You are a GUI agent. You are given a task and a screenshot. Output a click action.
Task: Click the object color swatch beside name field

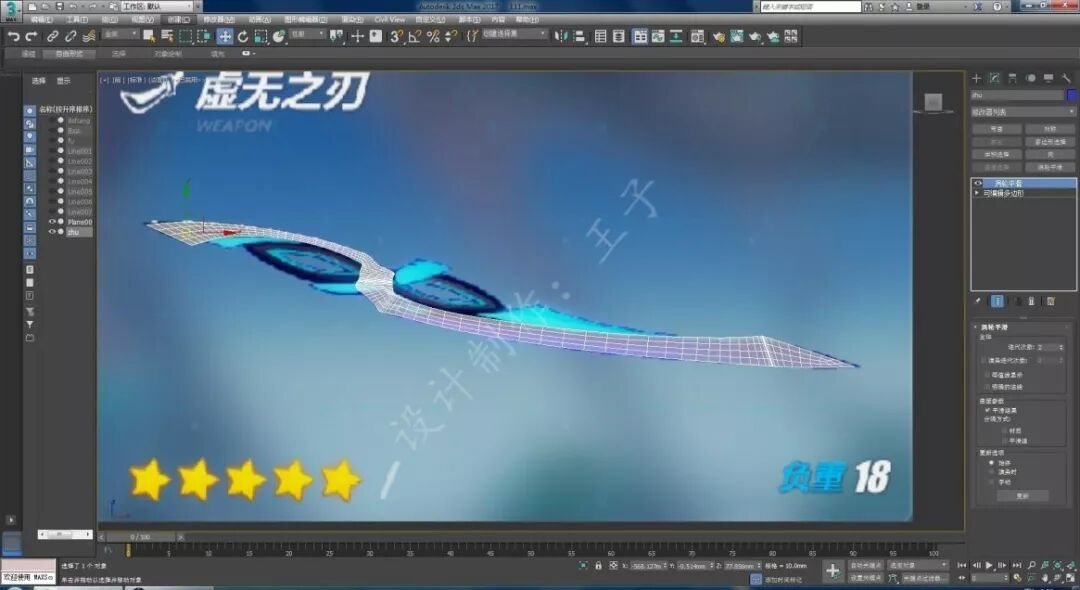1071,95
